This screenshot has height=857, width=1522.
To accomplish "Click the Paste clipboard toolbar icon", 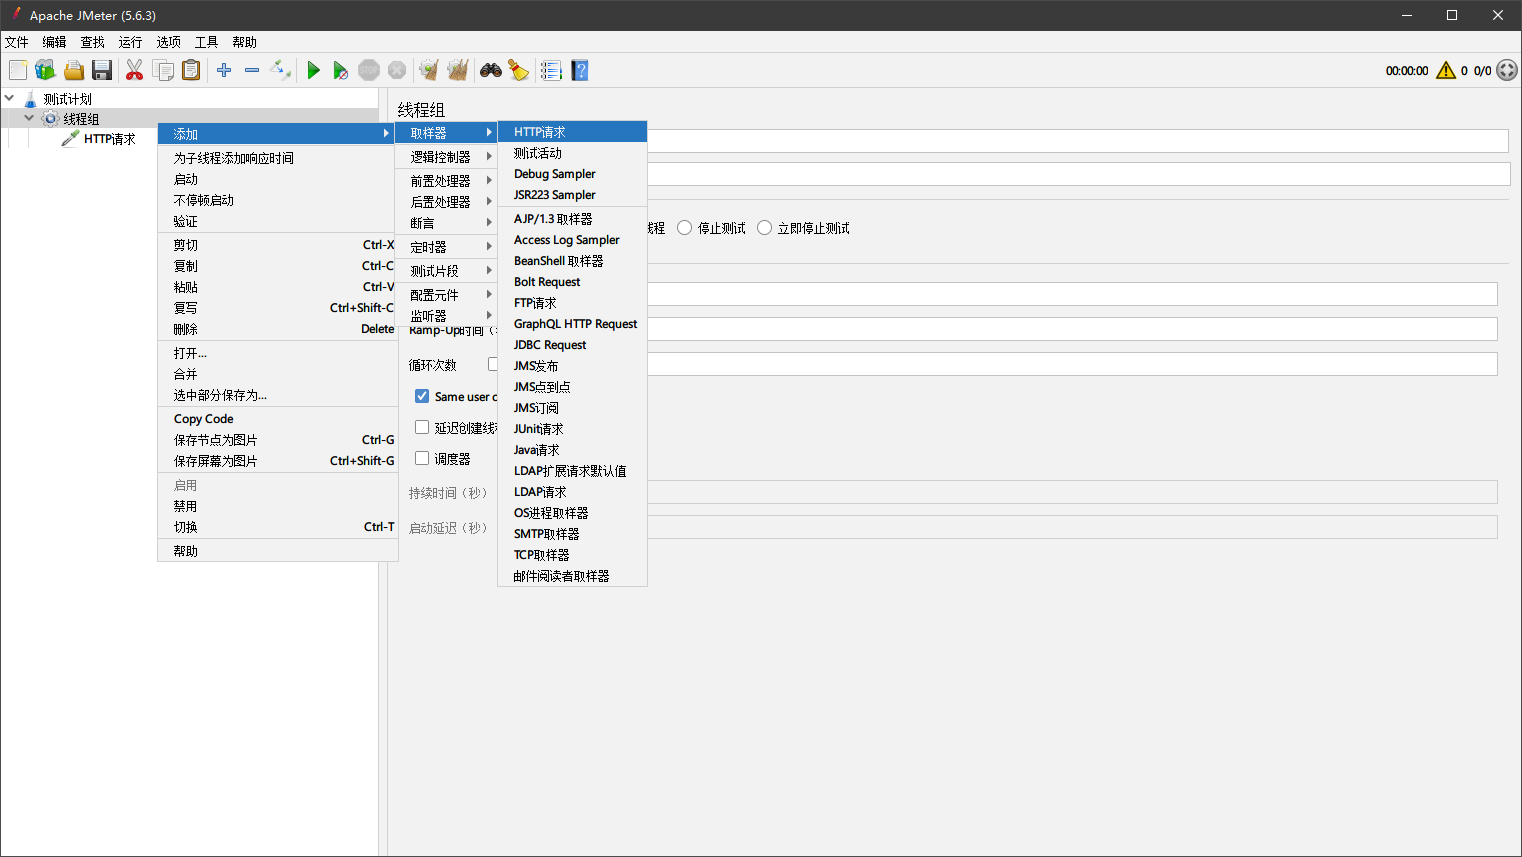I will 191,70.
